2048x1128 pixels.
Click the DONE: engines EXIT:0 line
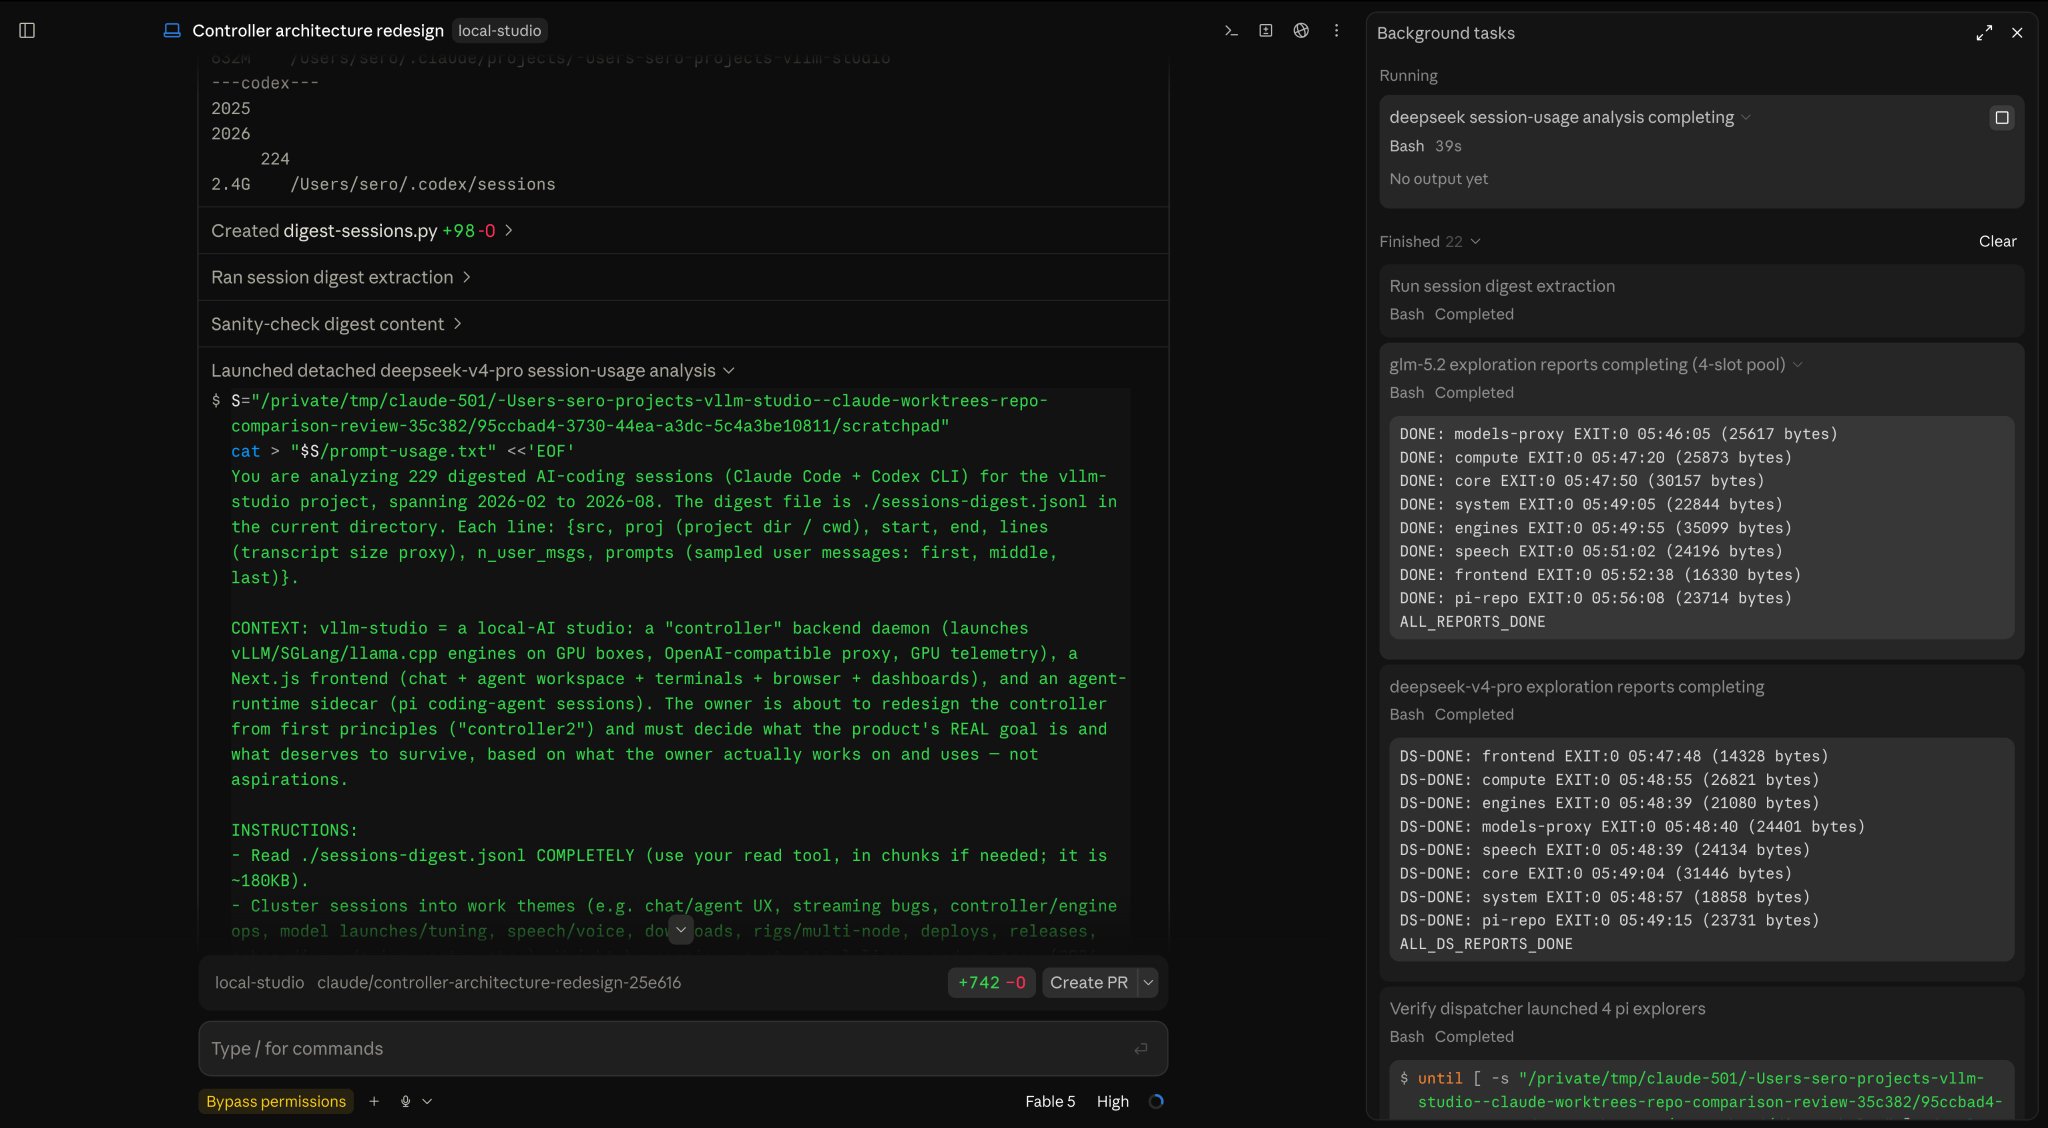pos(1595,528)
